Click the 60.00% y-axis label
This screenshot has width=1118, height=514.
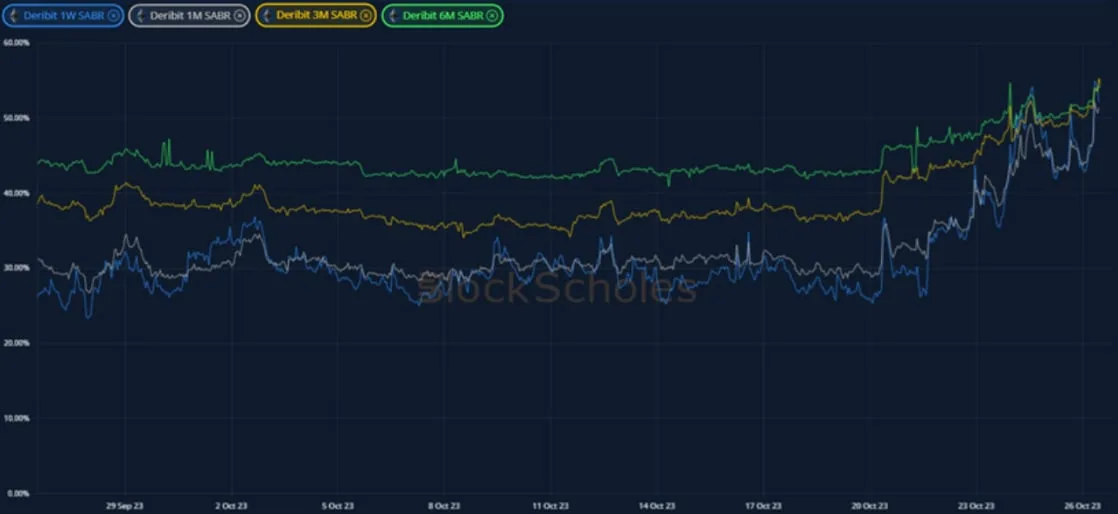[x=16, y=43]
